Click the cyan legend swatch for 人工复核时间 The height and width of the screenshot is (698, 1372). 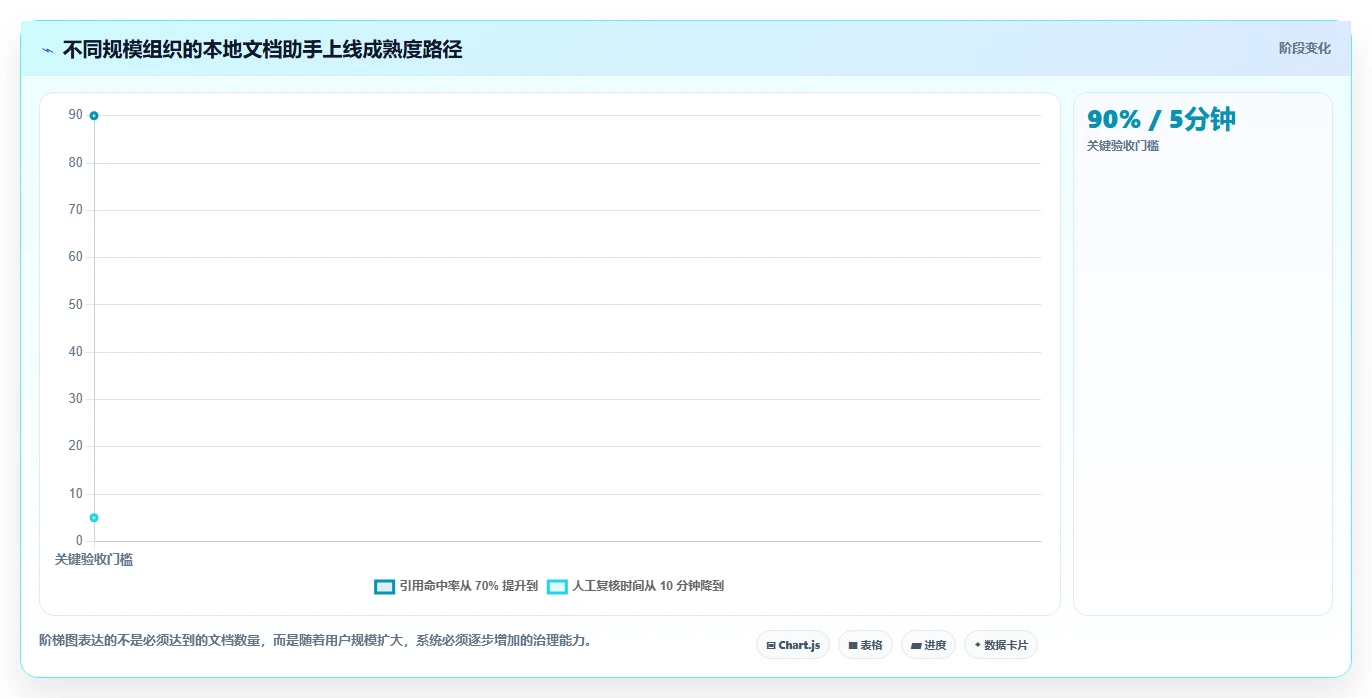point(557,587)
